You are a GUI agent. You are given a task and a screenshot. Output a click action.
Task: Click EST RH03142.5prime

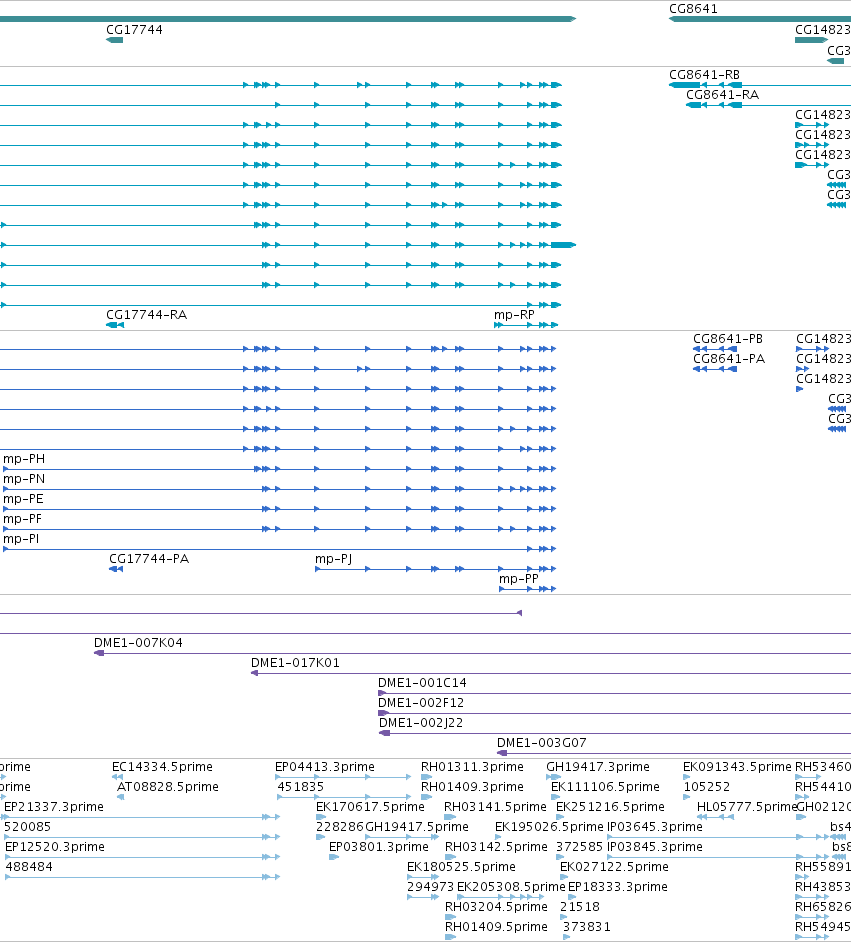(x=496, y=847)
